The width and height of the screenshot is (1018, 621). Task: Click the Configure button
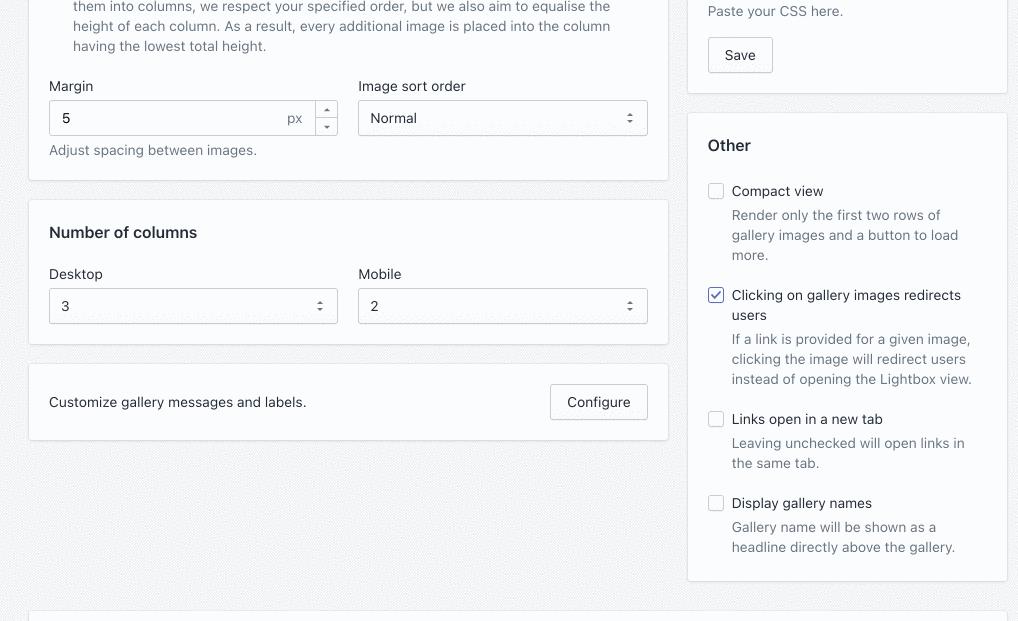[599, 402]
